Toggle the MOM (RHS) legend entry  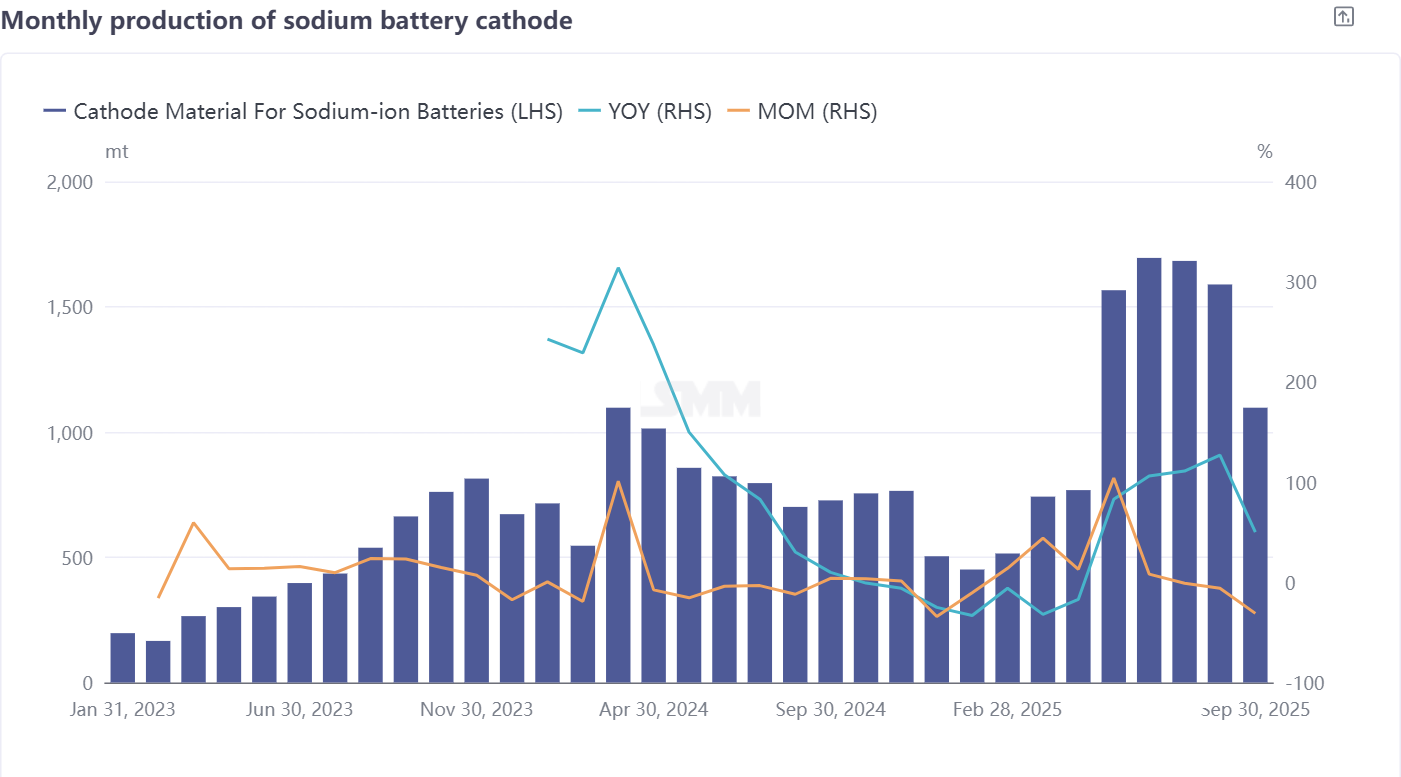(x=817, y=111)
